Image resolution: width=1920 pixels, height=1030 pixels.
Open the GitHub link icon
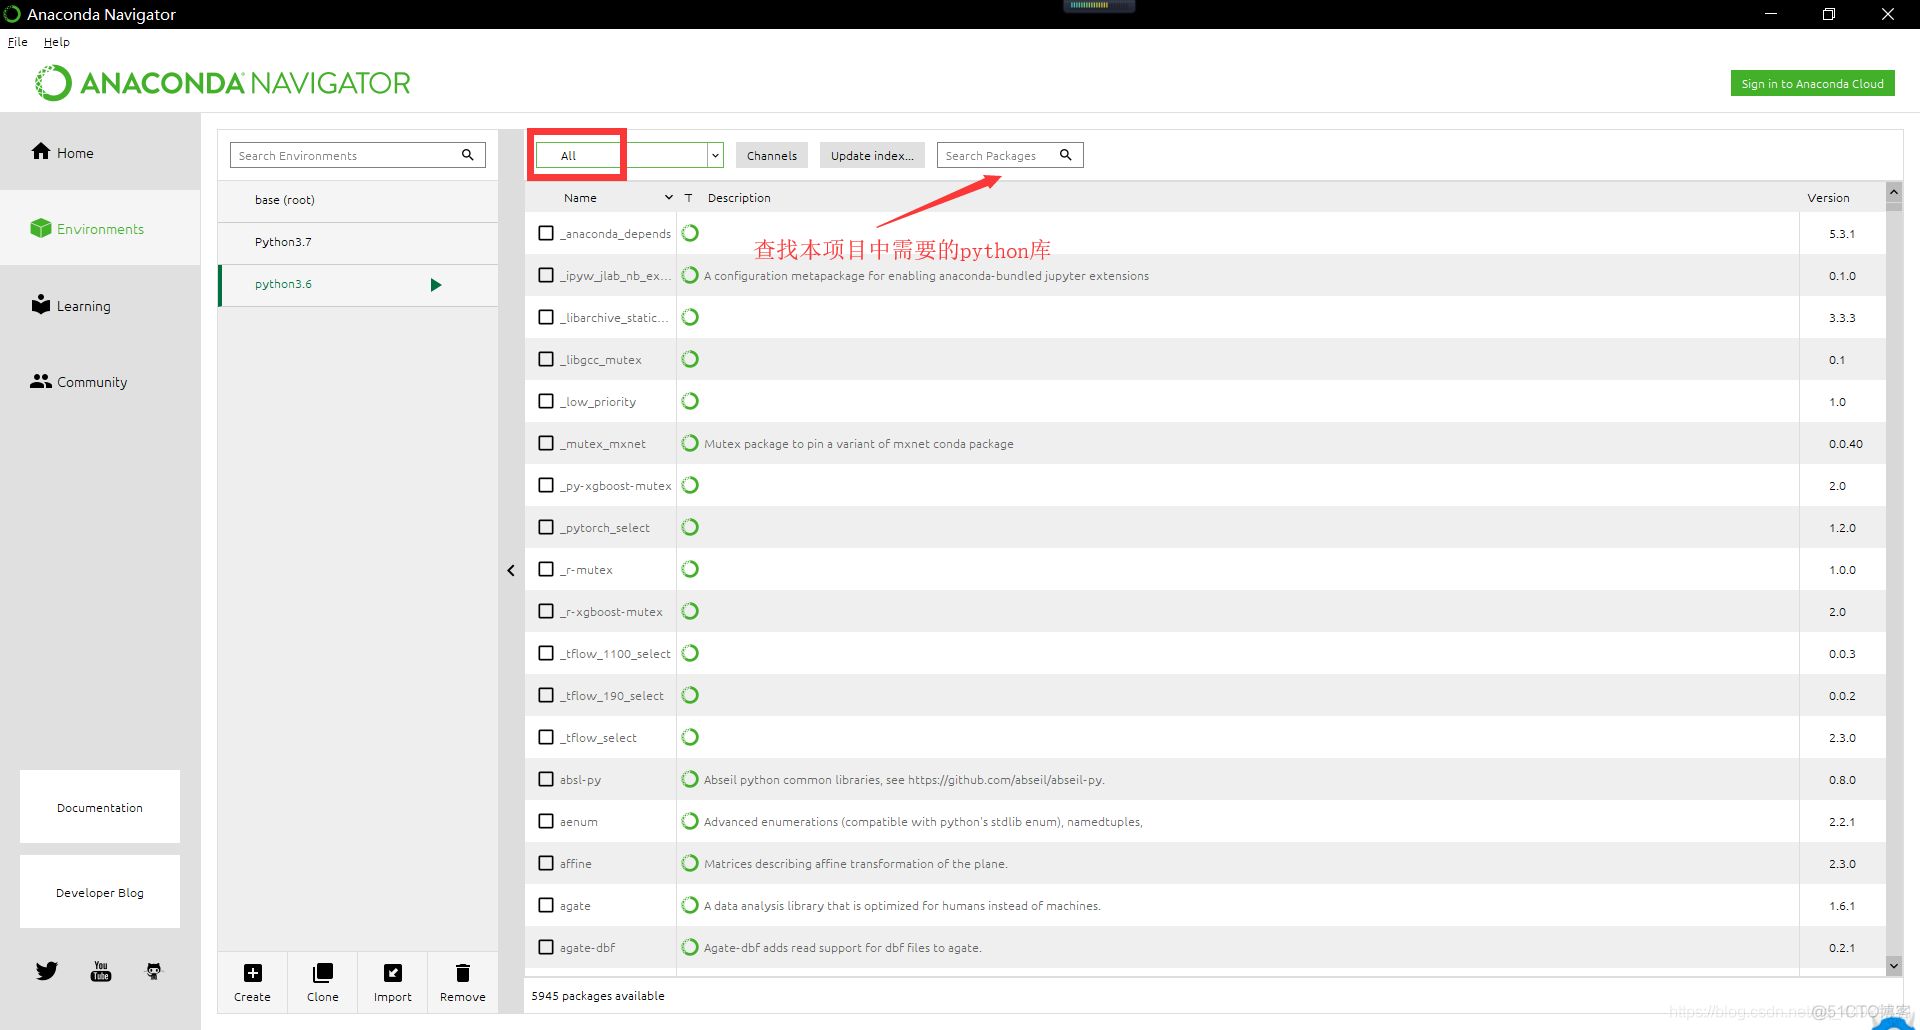154,971
